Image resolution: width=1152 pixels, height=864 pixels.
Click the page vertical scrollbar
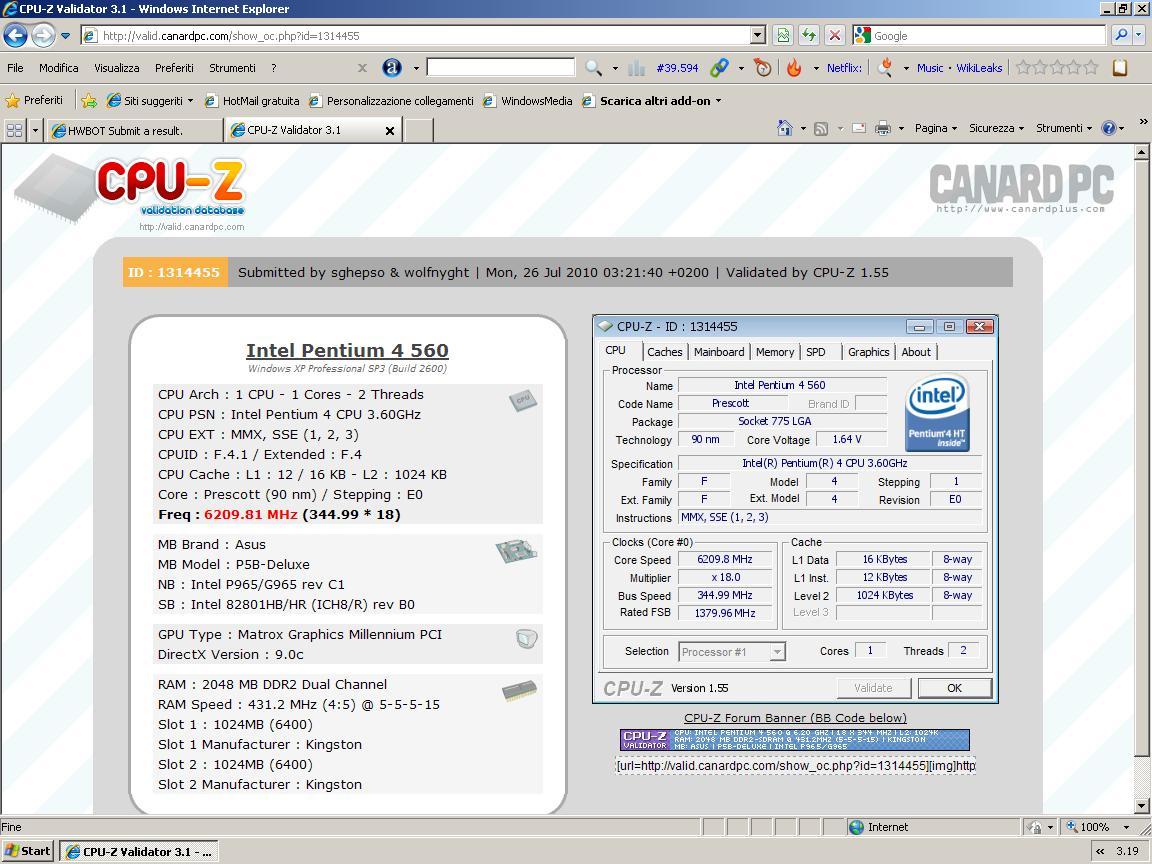coord(1141,479)
